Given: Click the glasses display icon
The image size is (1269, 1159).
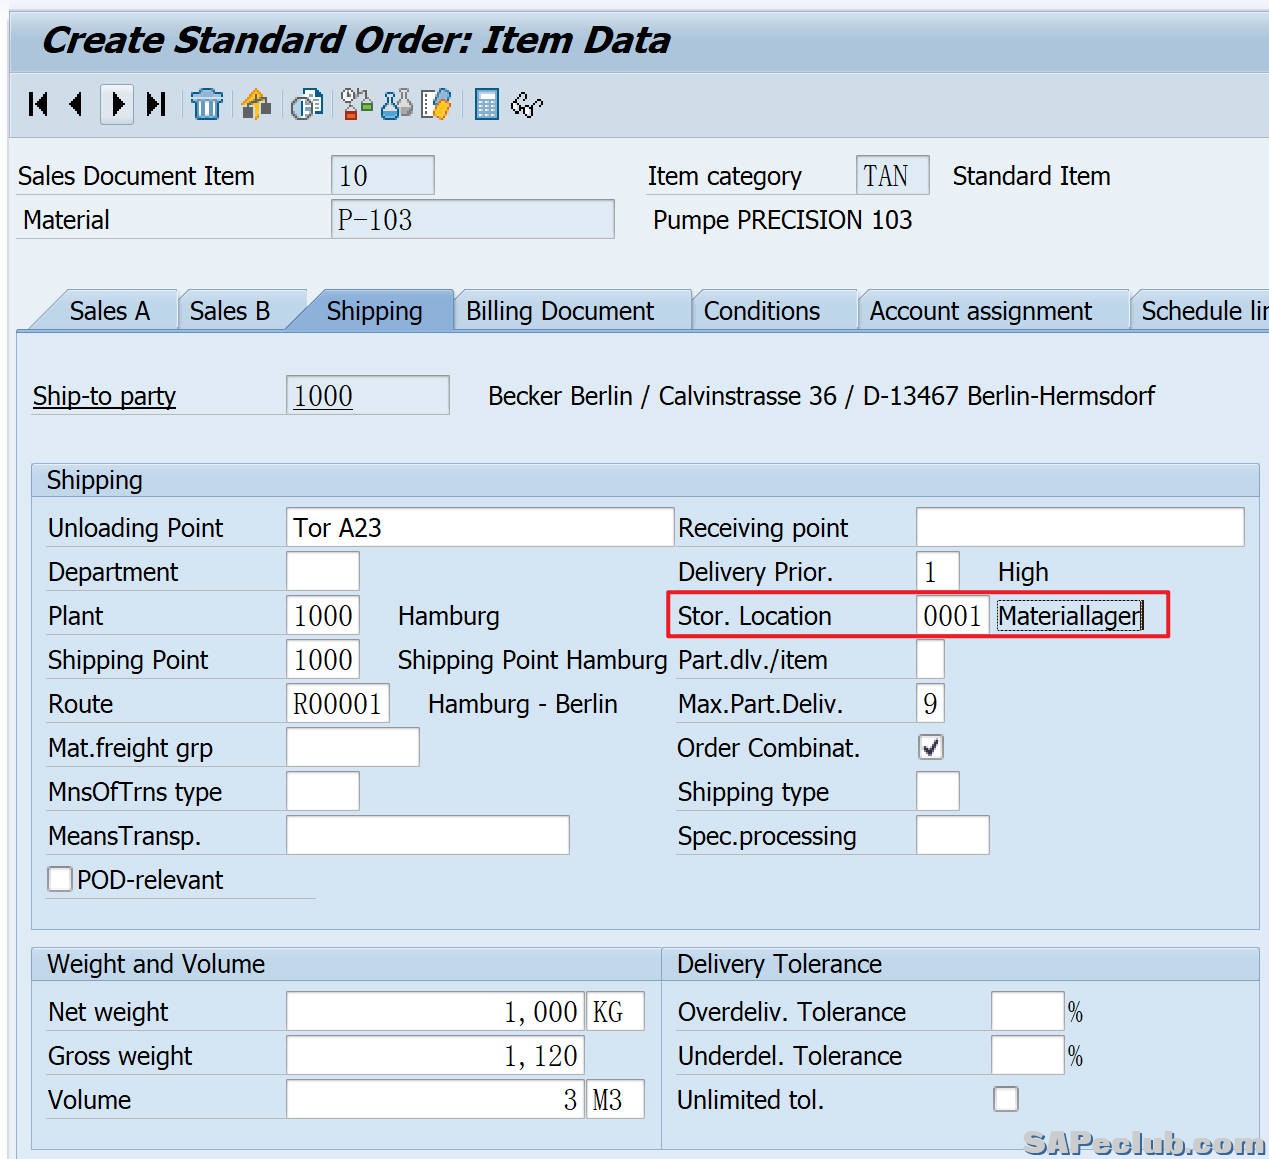Looking at the screenshot, I should point(526,104).
